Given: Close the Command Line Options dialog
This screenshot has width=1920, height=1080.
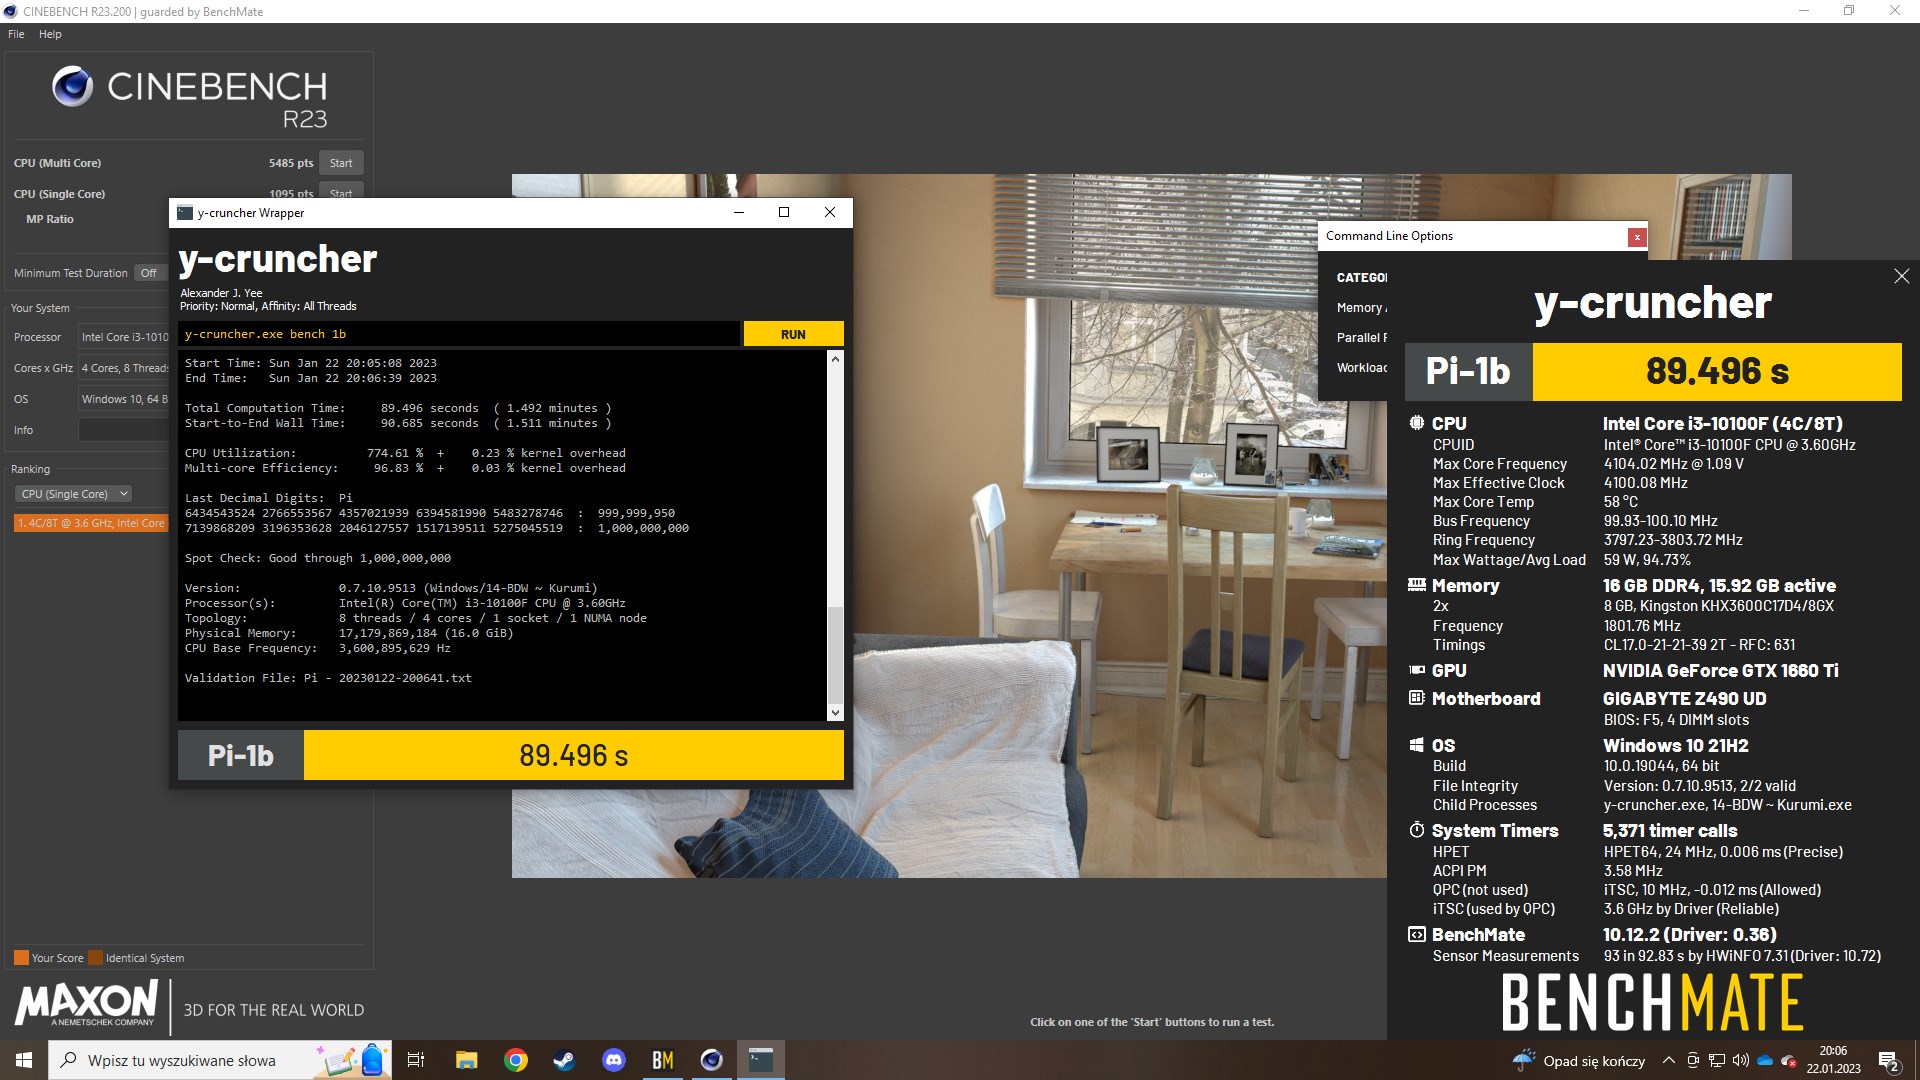Looking at the screenshot, I should coord(1637,237).
